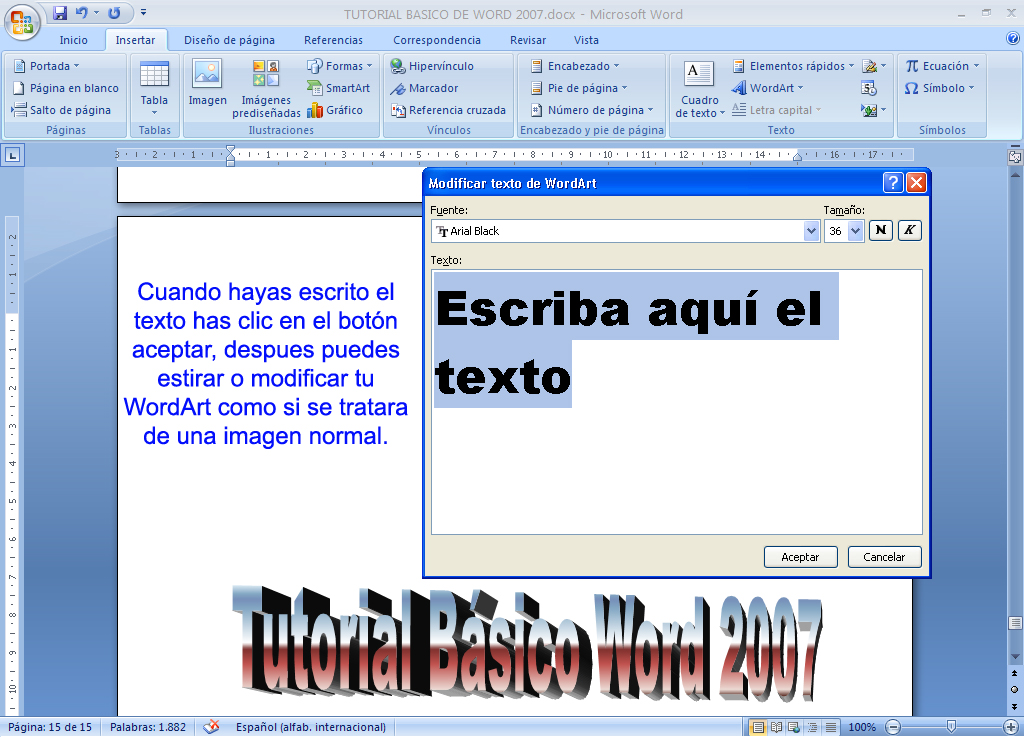
Task: Open the signature line icon menu
Action: pos(874,66)
